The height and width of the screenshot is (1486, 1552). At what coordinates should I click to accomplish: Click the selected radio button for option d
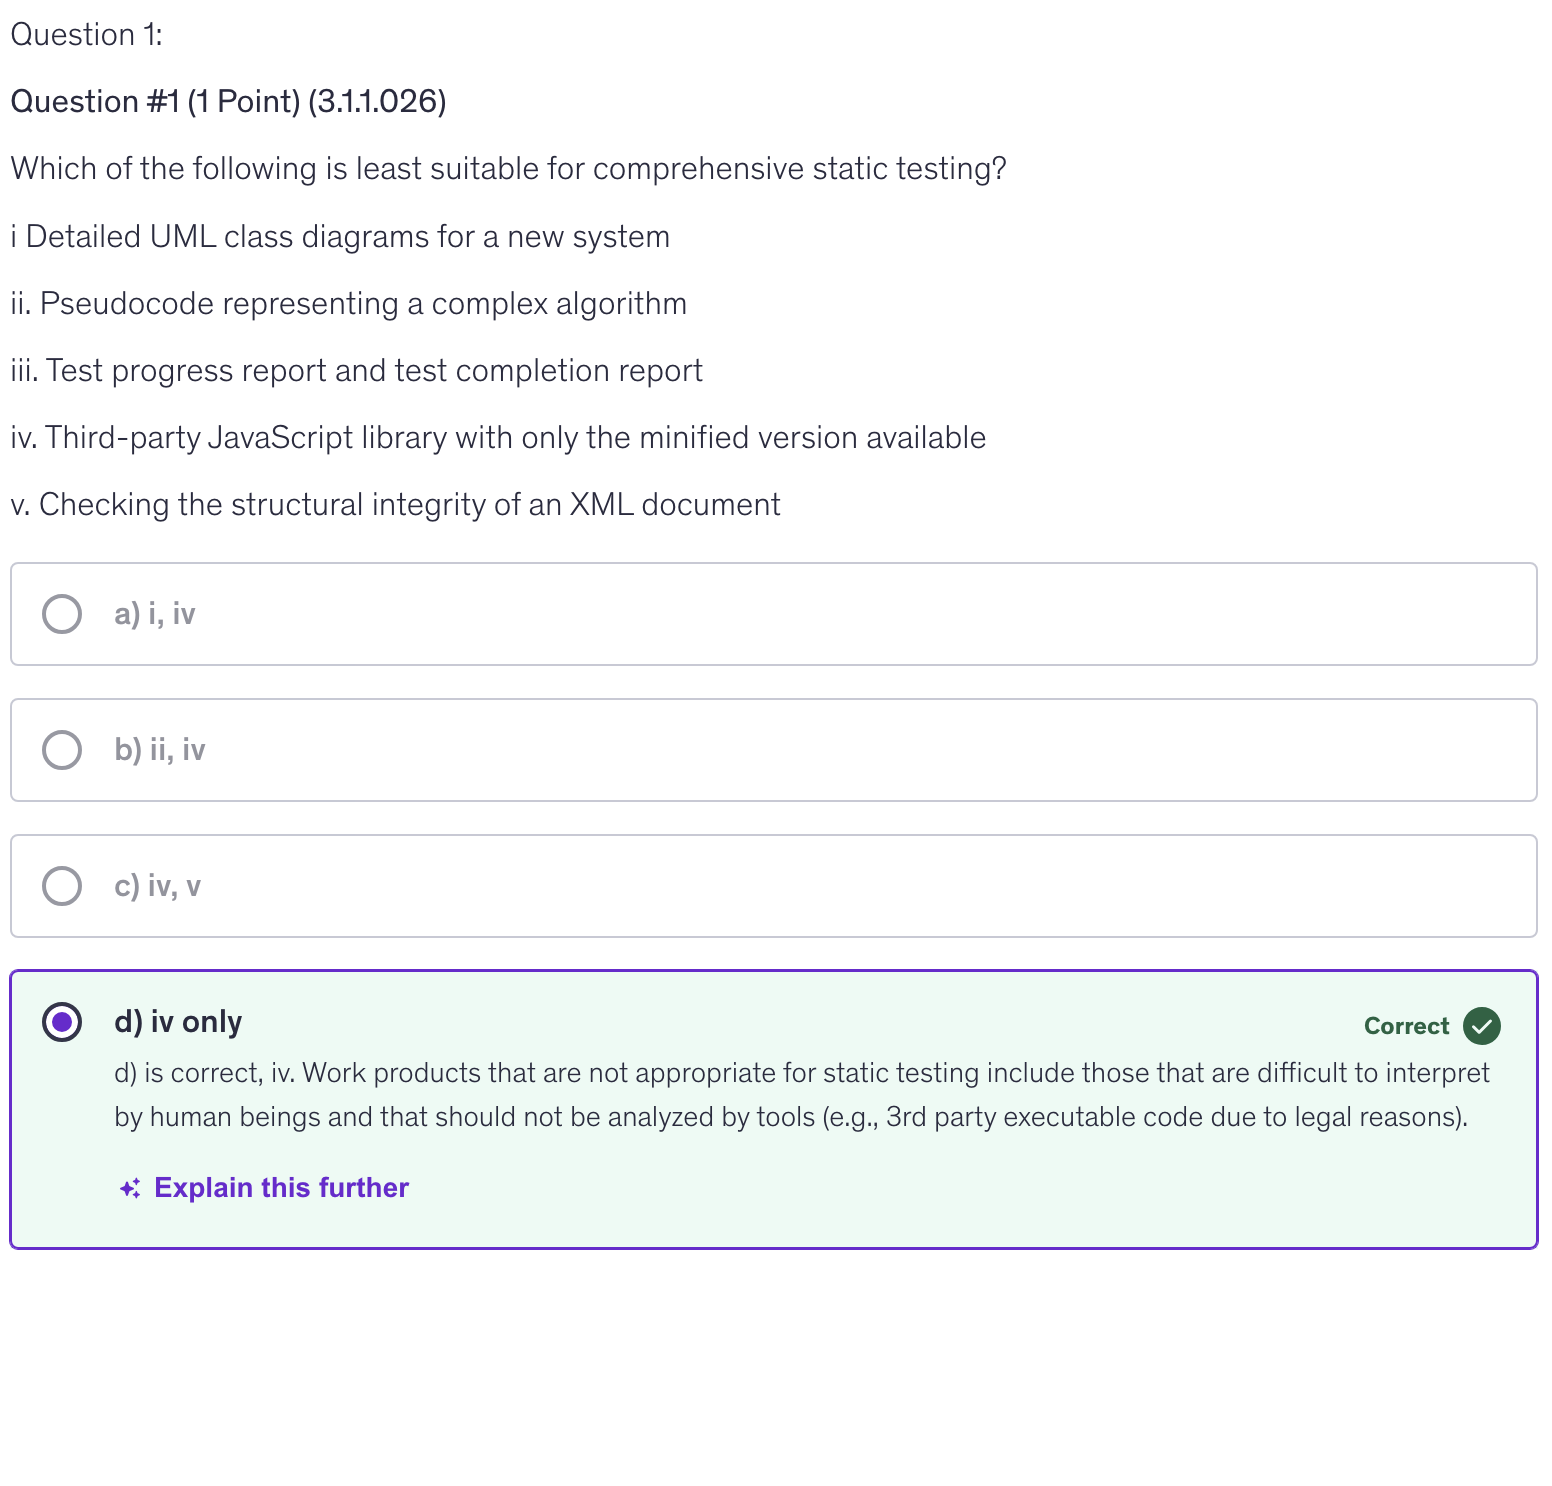click(x=62, y=1022)
